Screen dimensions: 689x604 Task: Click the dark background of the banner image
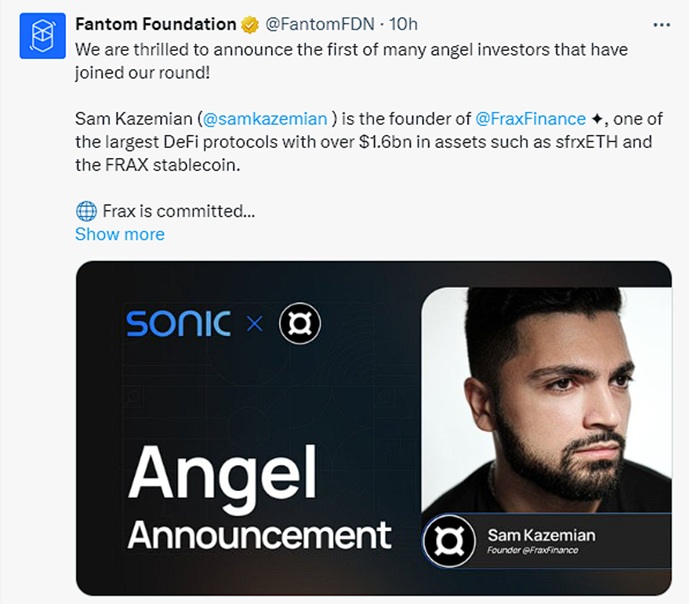(x=250, y=400)
